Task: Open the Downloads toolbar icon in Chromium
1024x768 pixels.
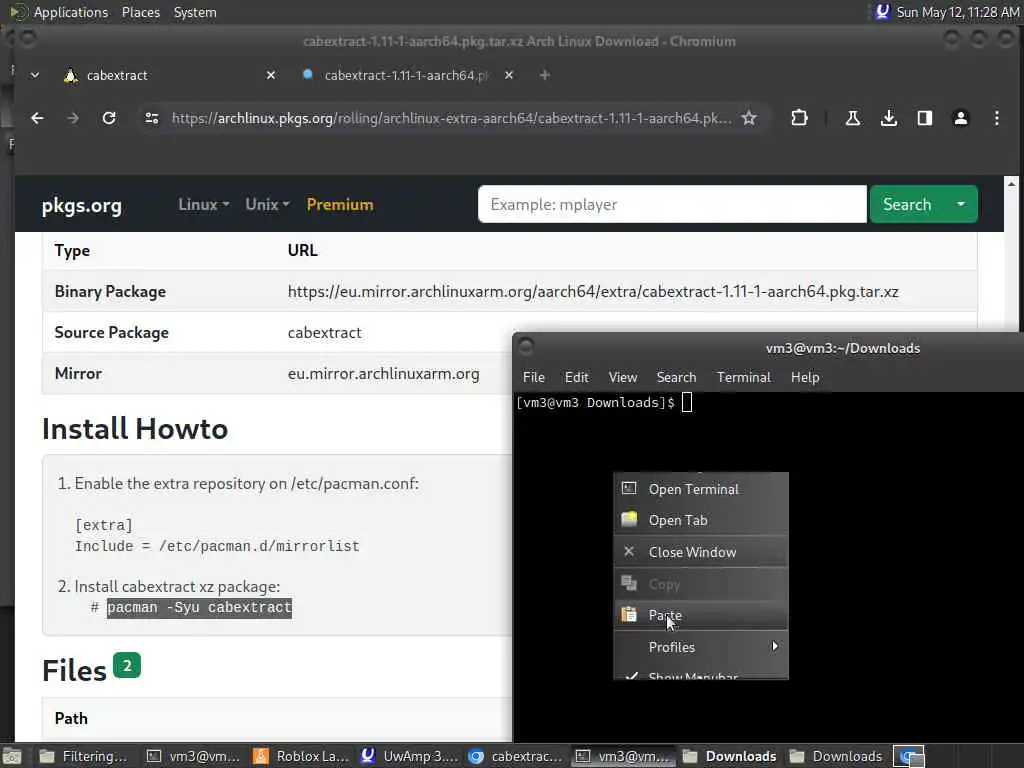Action: pos(888,118)
